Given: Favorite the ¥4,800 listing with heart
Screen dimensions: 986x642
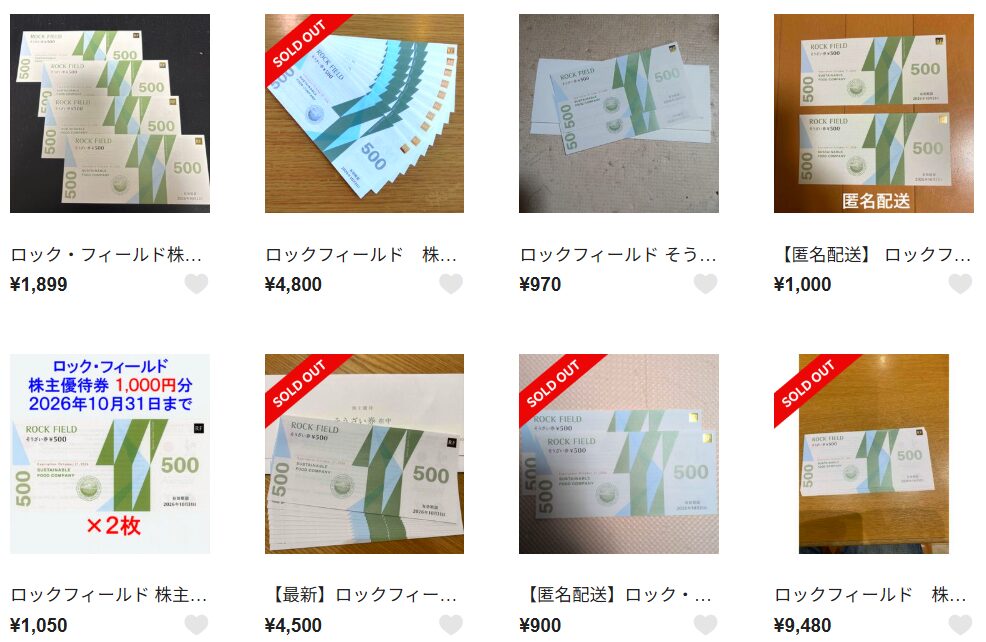Looking at the screenshot, I should point(451,284).
